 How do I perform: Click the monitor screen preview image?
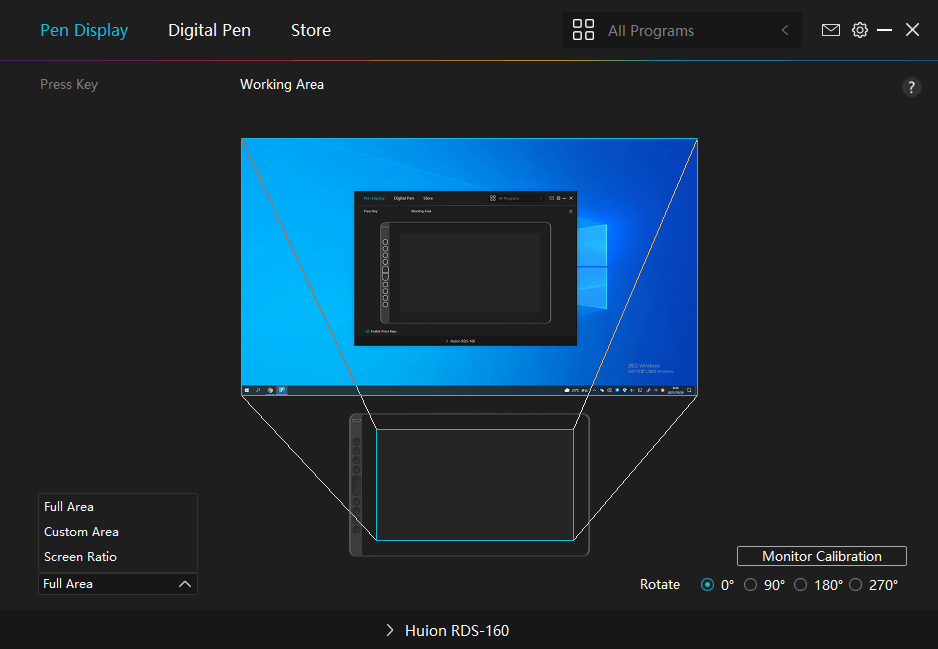click(x=469, y=266)
